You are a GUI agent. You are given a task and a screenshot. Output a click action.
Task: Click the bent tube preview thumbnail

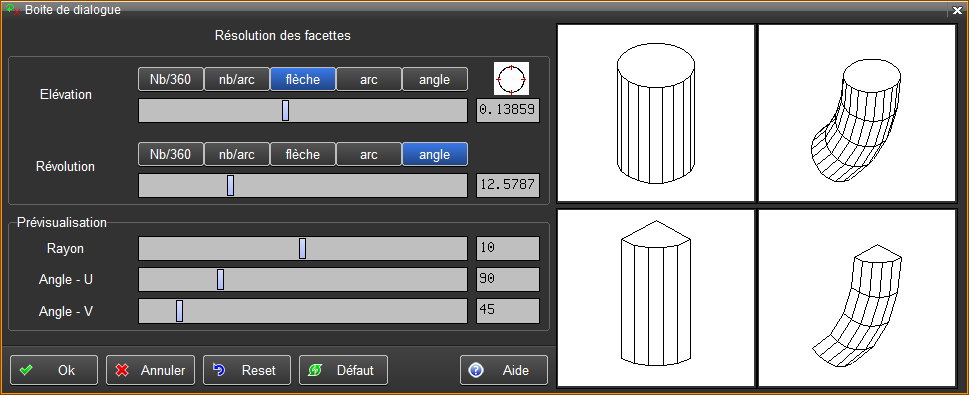click(857, 113)
